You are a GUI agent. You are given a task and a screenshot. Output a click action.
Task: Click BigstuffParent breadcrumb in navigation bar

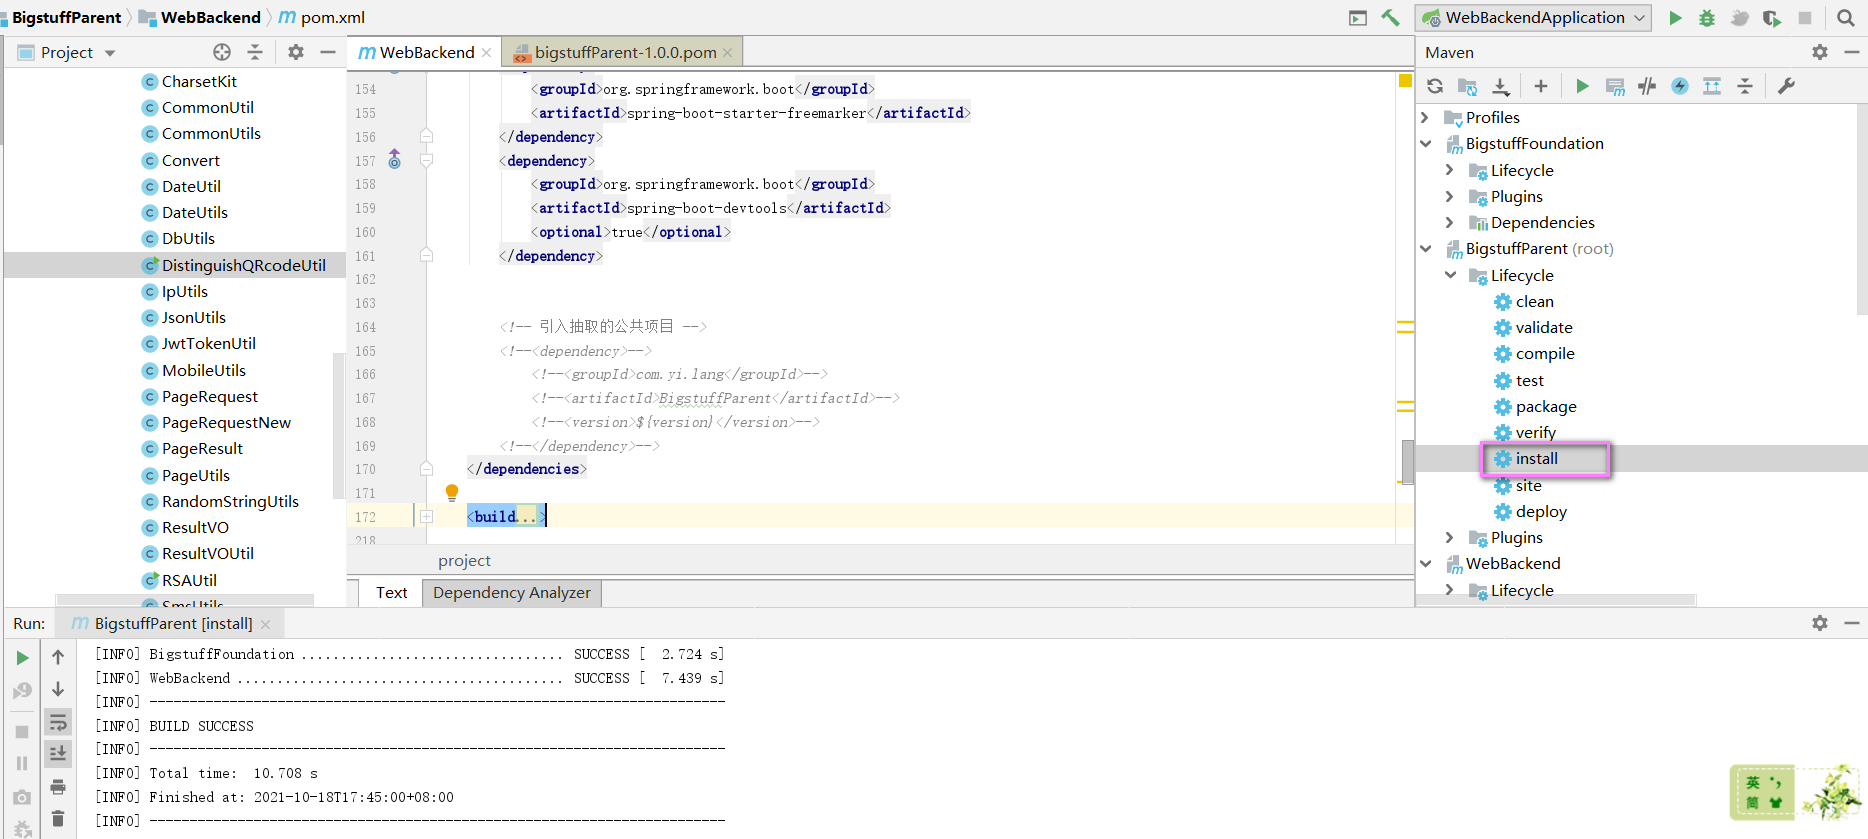(66, 18)
